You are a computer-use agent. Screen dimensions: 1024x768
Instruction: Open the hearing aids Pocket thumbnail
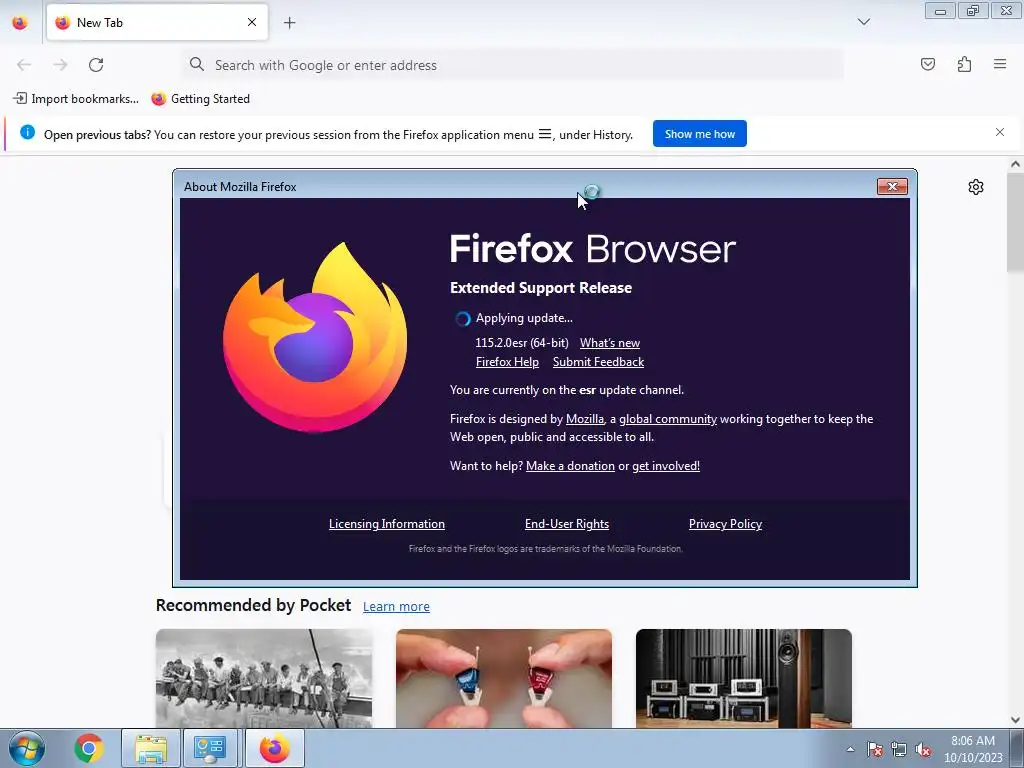[x=504, y=678]
